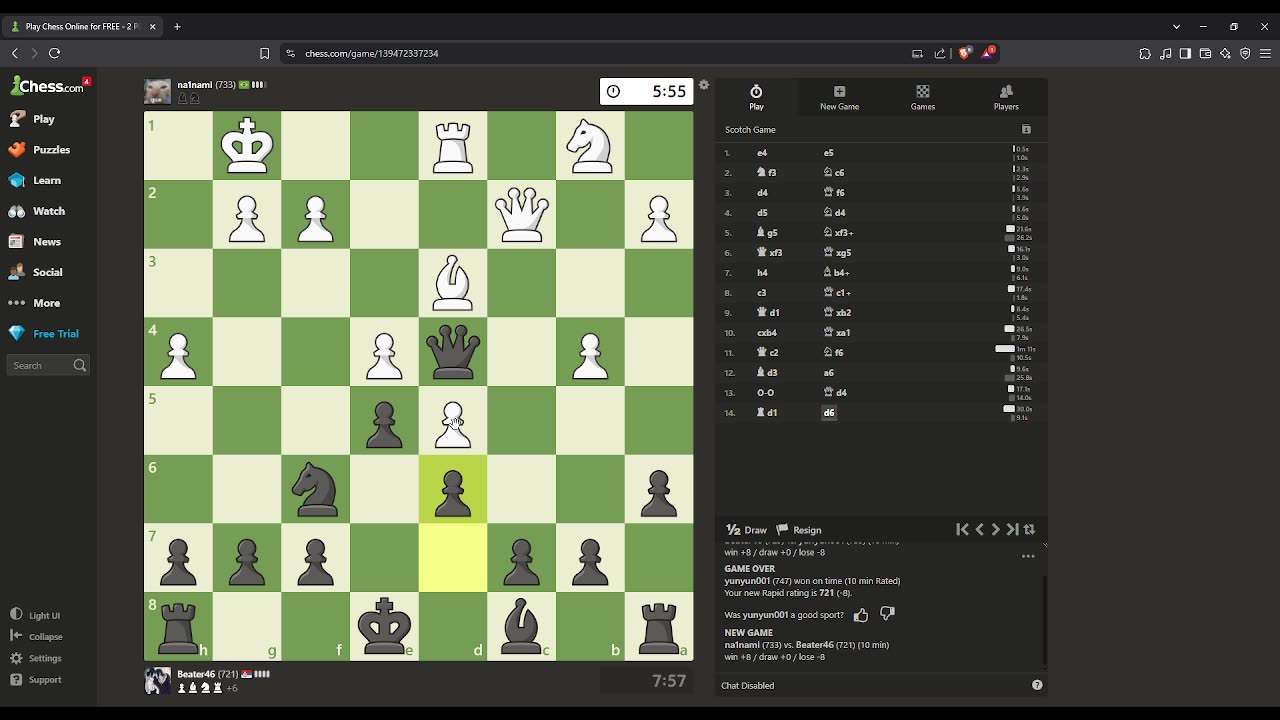Open the Brave Shields icon
This screenshot has height=720, width=1280.
point(964,53)
